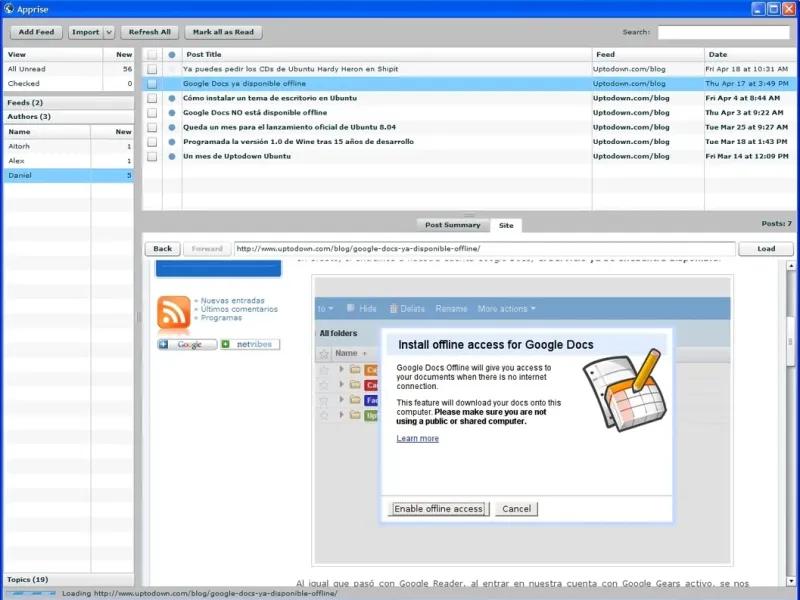Image resolution: width=800 pixels, height=600 pixels.
Task: Tick checkbox for Un mes de Uptodown Ubuntu
Action: tap(152, 156)
